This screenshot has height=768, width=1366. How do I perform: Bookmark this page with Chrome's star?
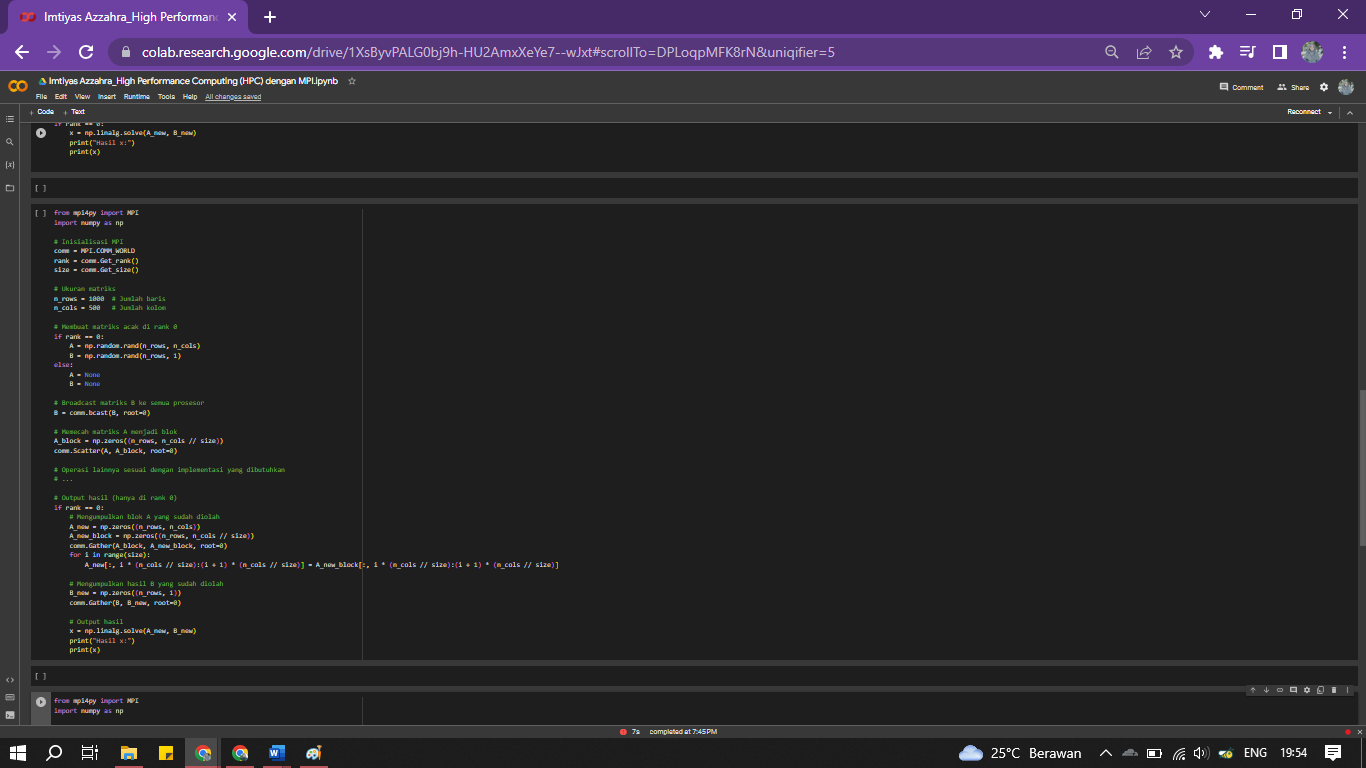[x=1176, y=52]
